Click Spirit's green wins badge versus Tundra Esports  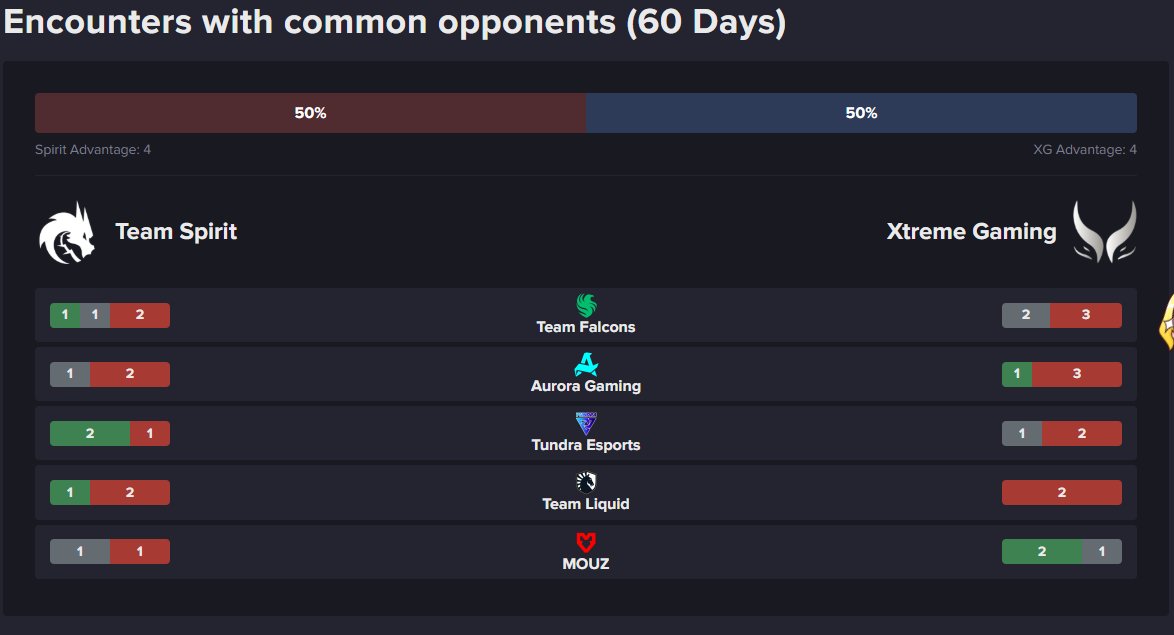pos(90,434)
